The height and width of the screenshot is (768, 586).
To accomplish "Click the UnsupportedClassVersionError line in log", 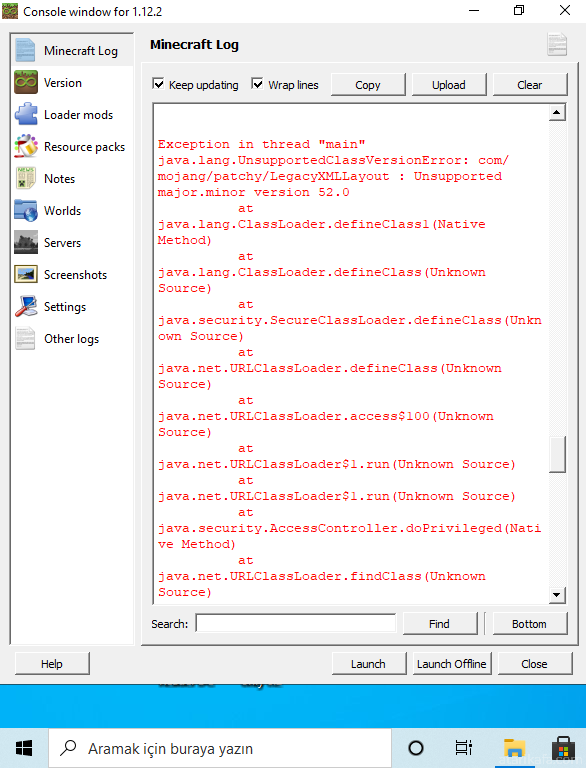I will point(333,160).
